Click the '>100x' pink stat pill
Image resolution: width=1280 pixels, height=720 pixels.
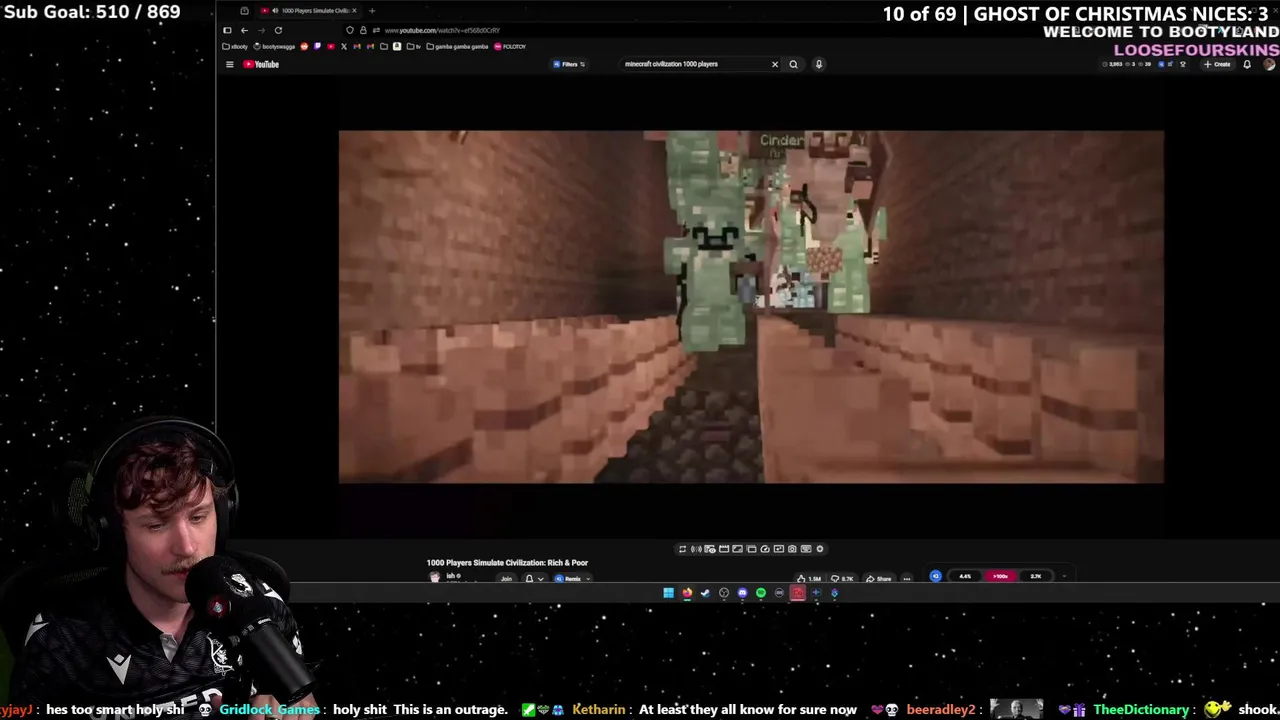(x=1000, y=576)
